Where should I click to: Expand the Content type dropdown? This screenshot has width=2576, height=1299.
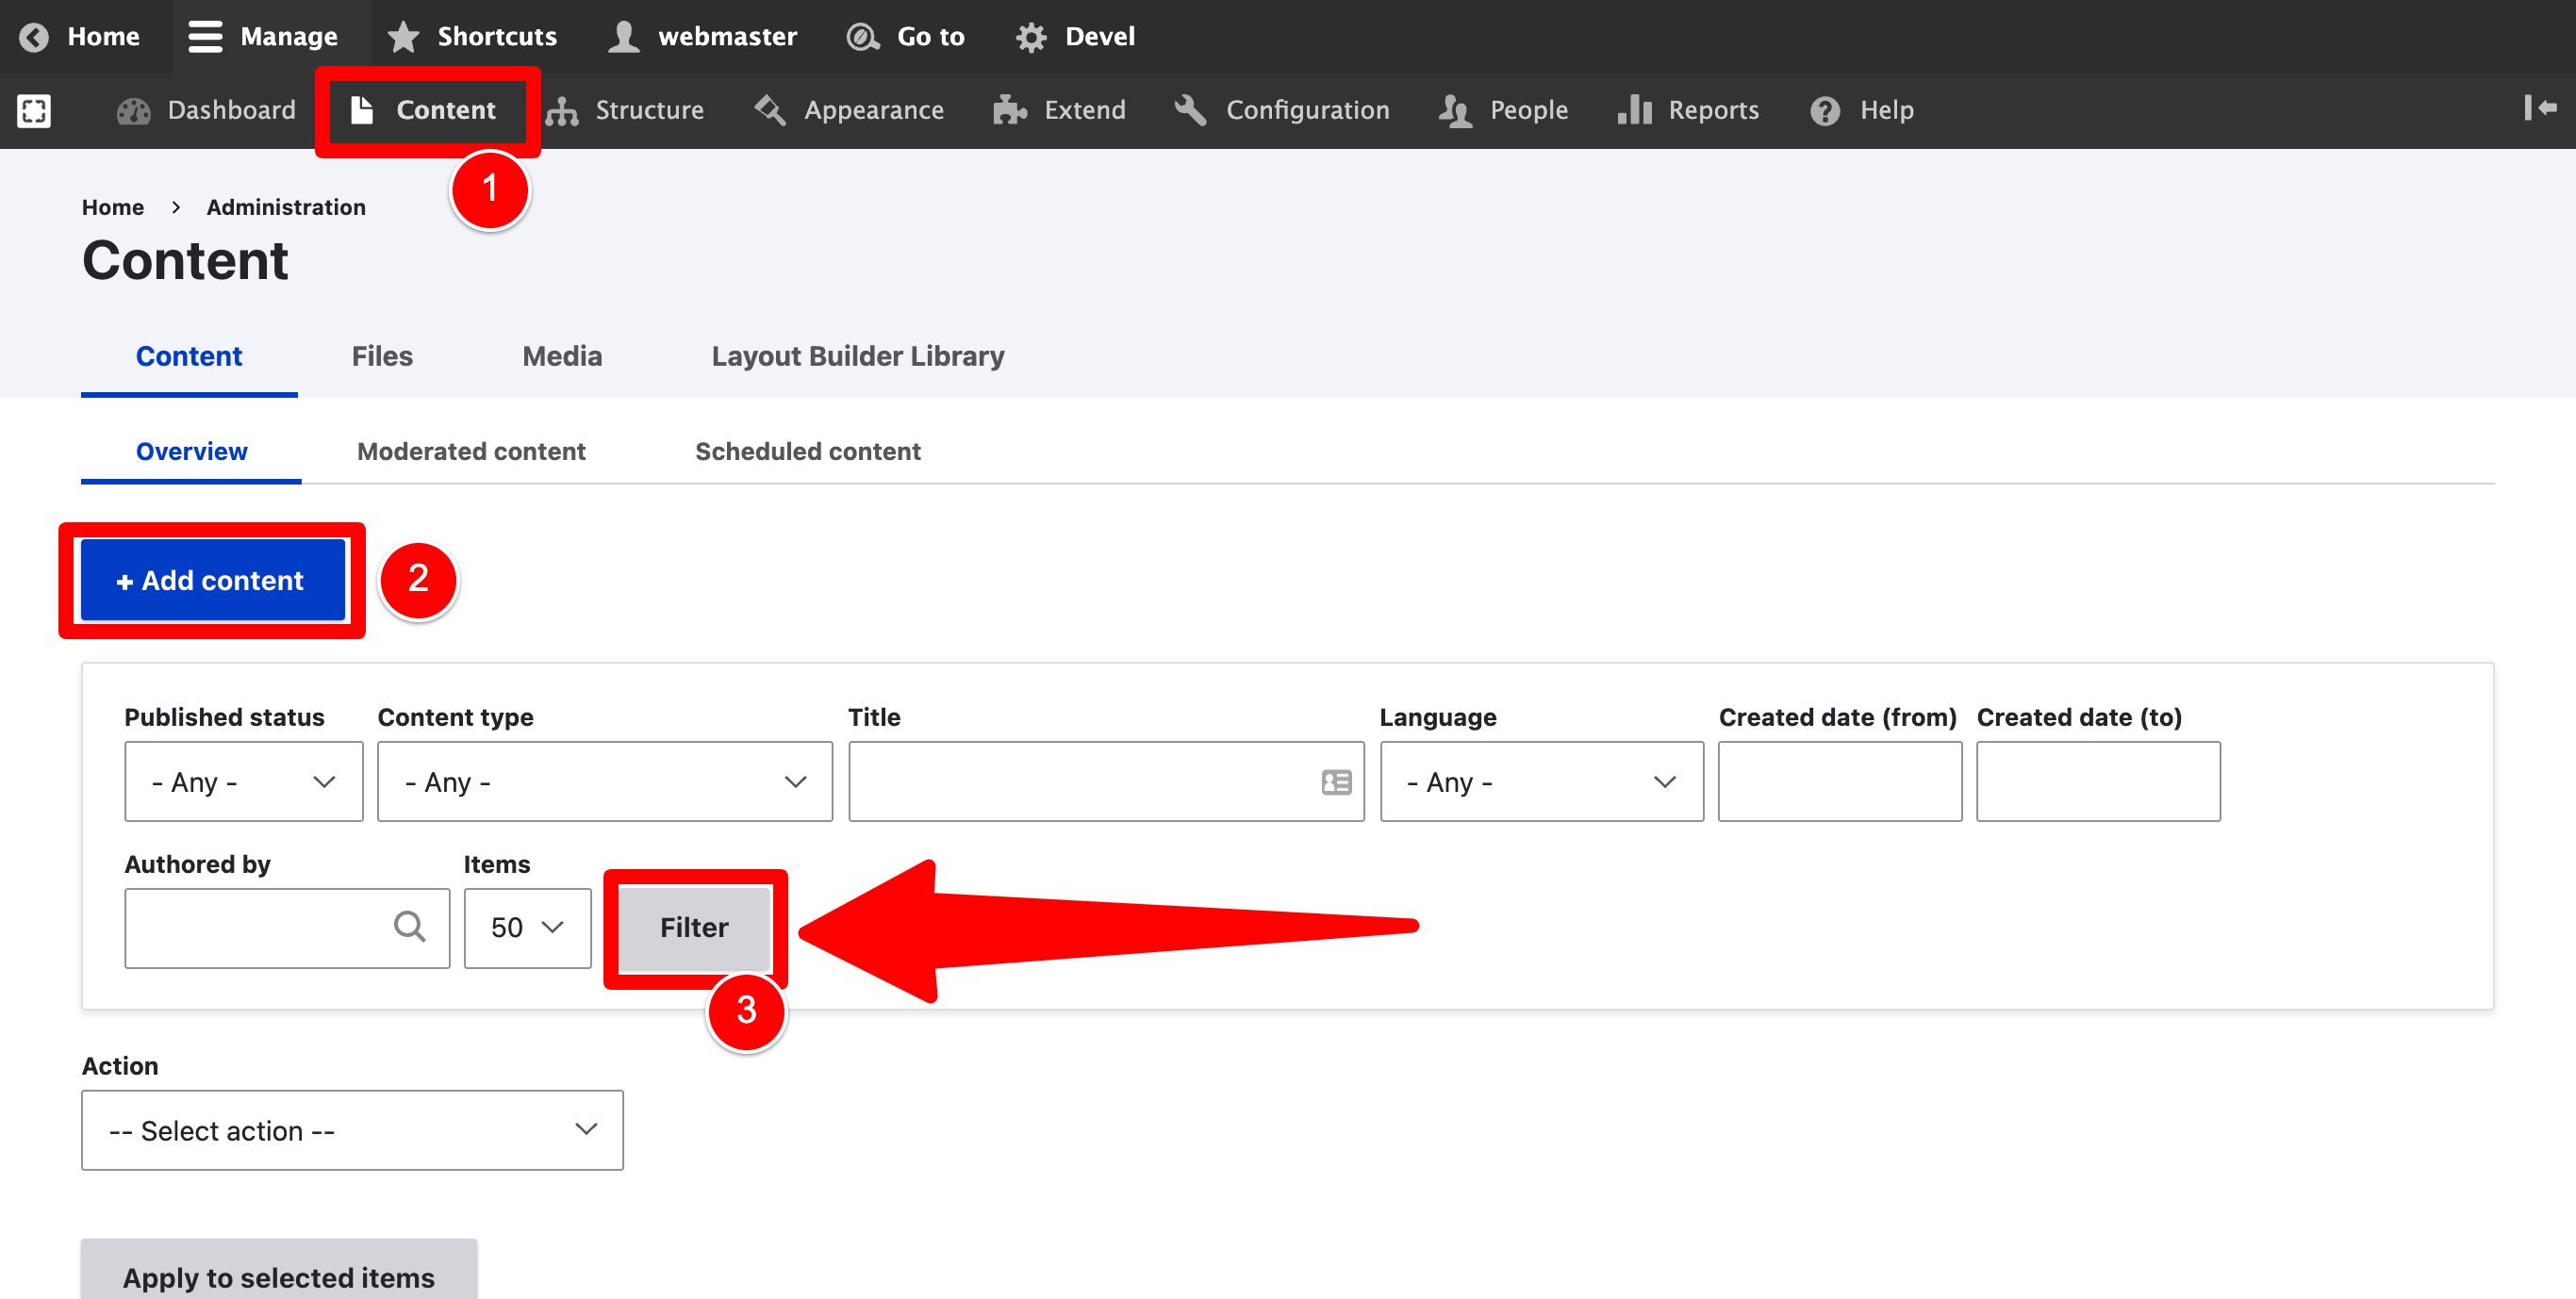(x=604, y=782)
